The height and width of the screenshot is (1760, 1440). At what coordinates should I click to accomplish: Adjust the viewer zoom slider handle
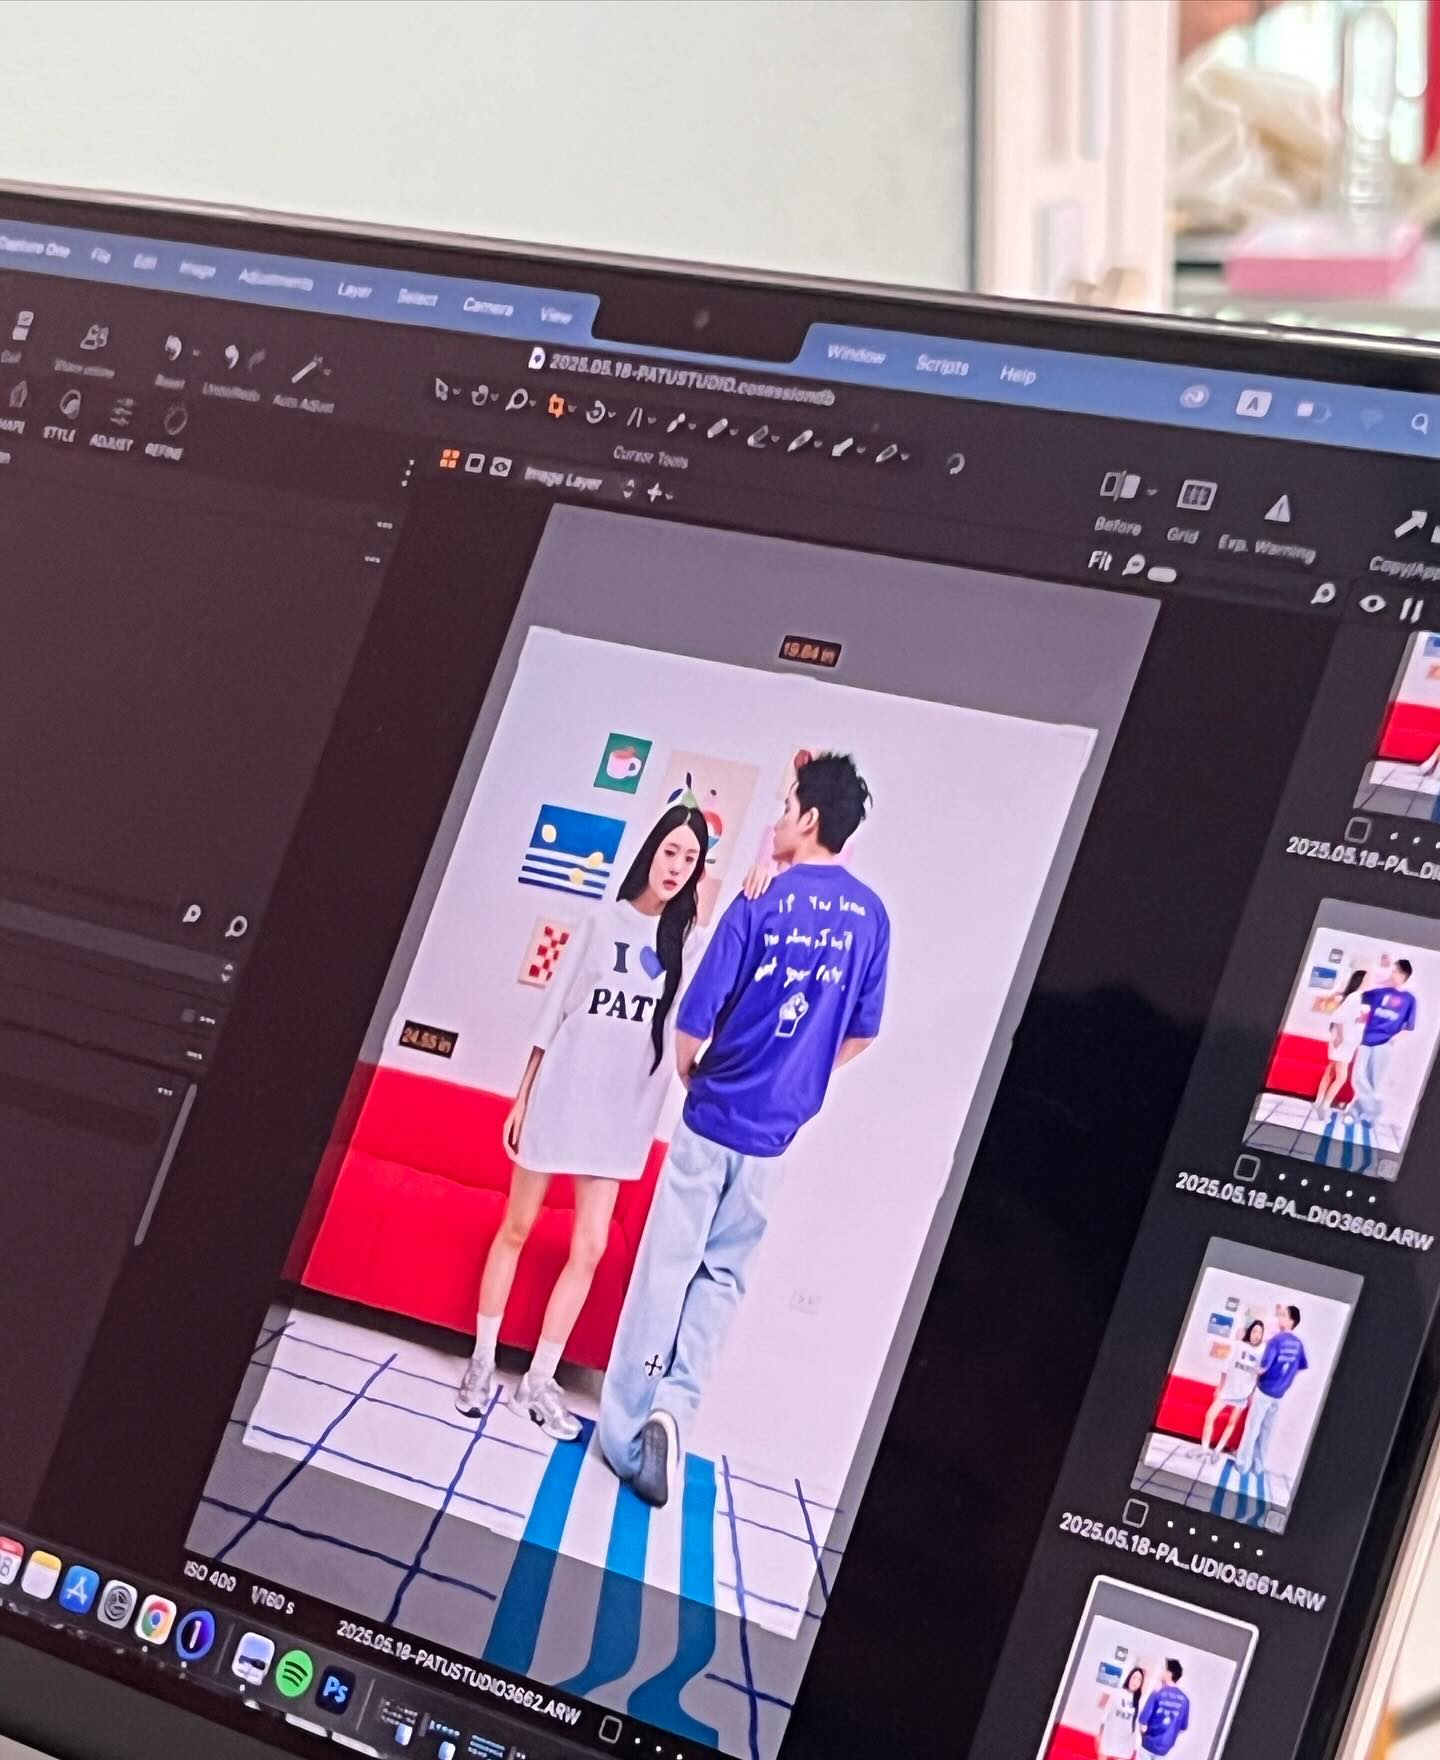[x=1162, y=574]
